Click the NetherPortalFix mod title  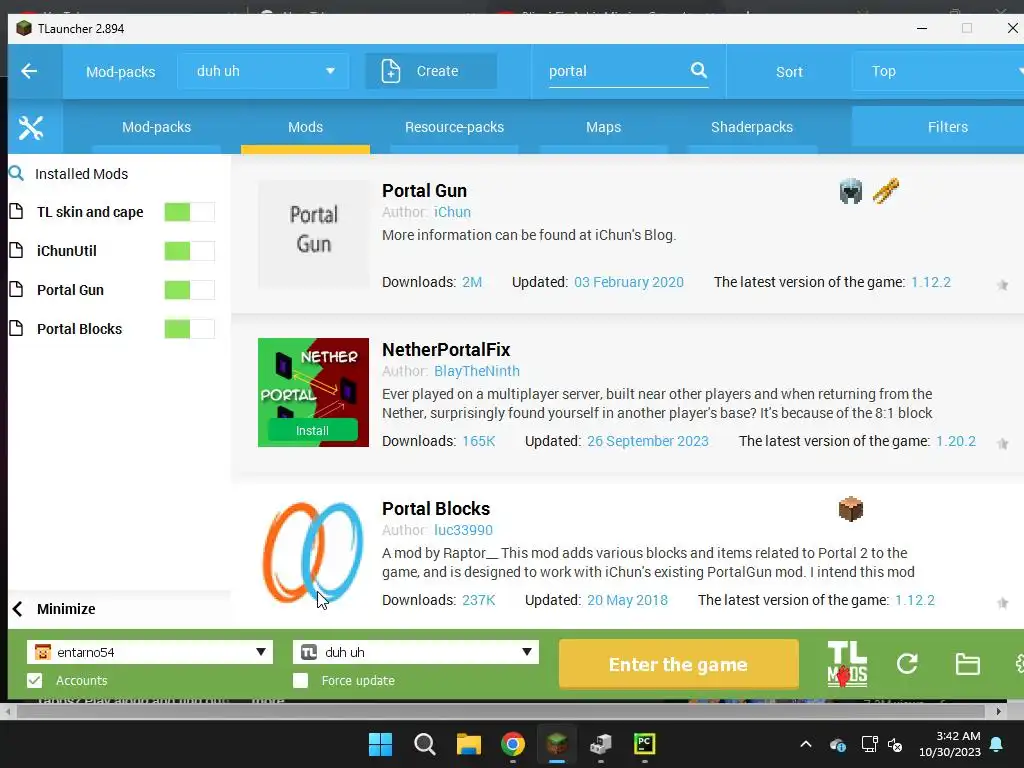tap(446, 349)
